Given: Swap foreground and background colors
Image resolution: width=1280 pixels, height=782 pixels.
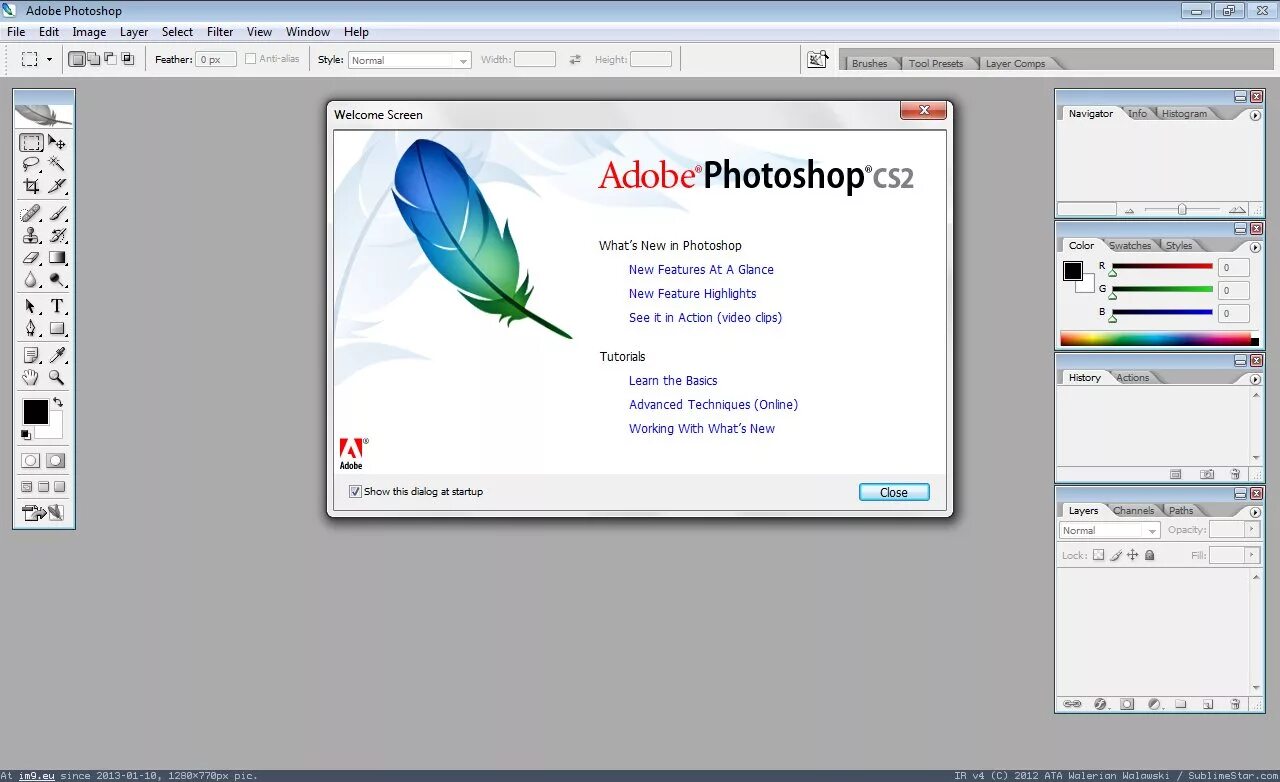Looking at the screenshot, I should coord(58,402).
